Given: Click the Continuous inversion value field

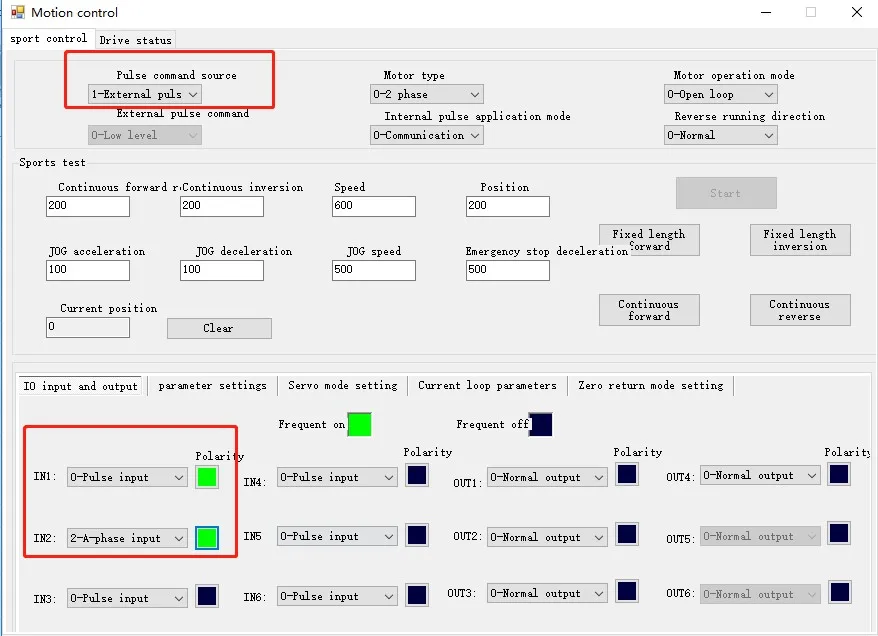Looking at the screenshot, I should click(222, 206).
